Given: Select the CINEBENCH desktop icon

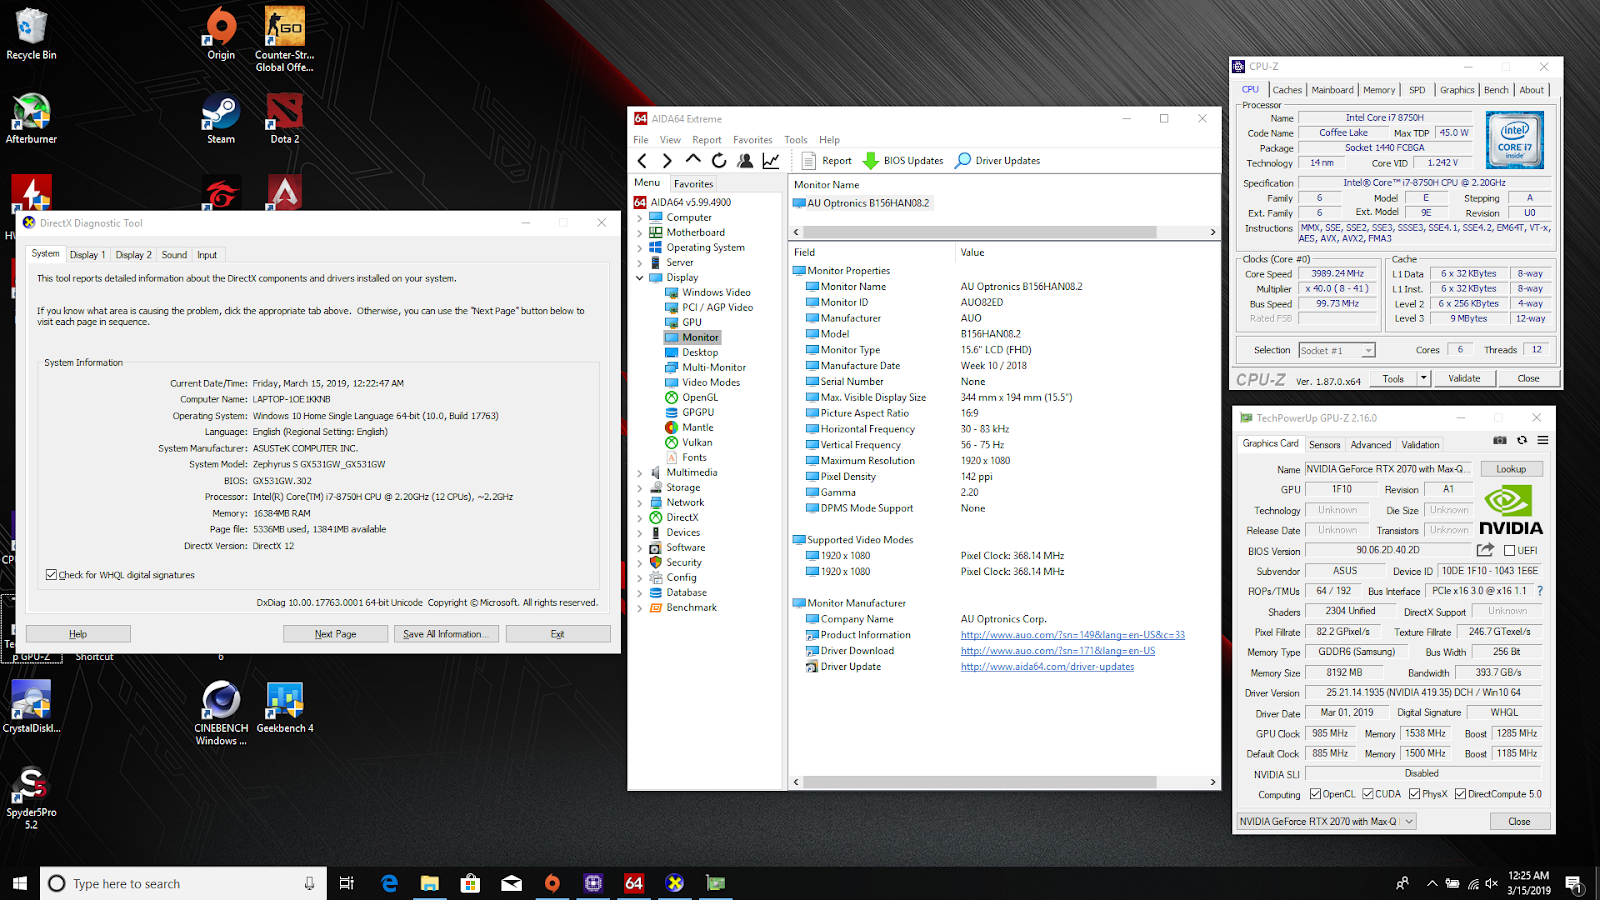Looking at the screenshot, I should (x=221, y=712).
